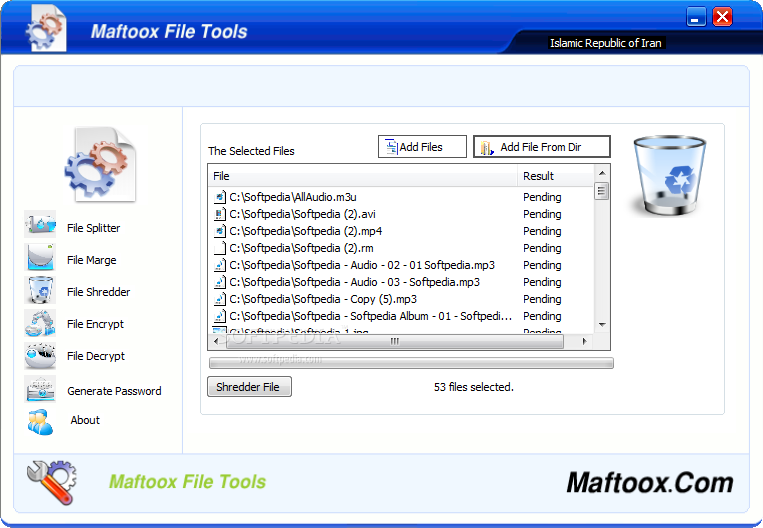Open Generate Password from the sidebar
Screen dimensions: 763x528
[114, 391]
